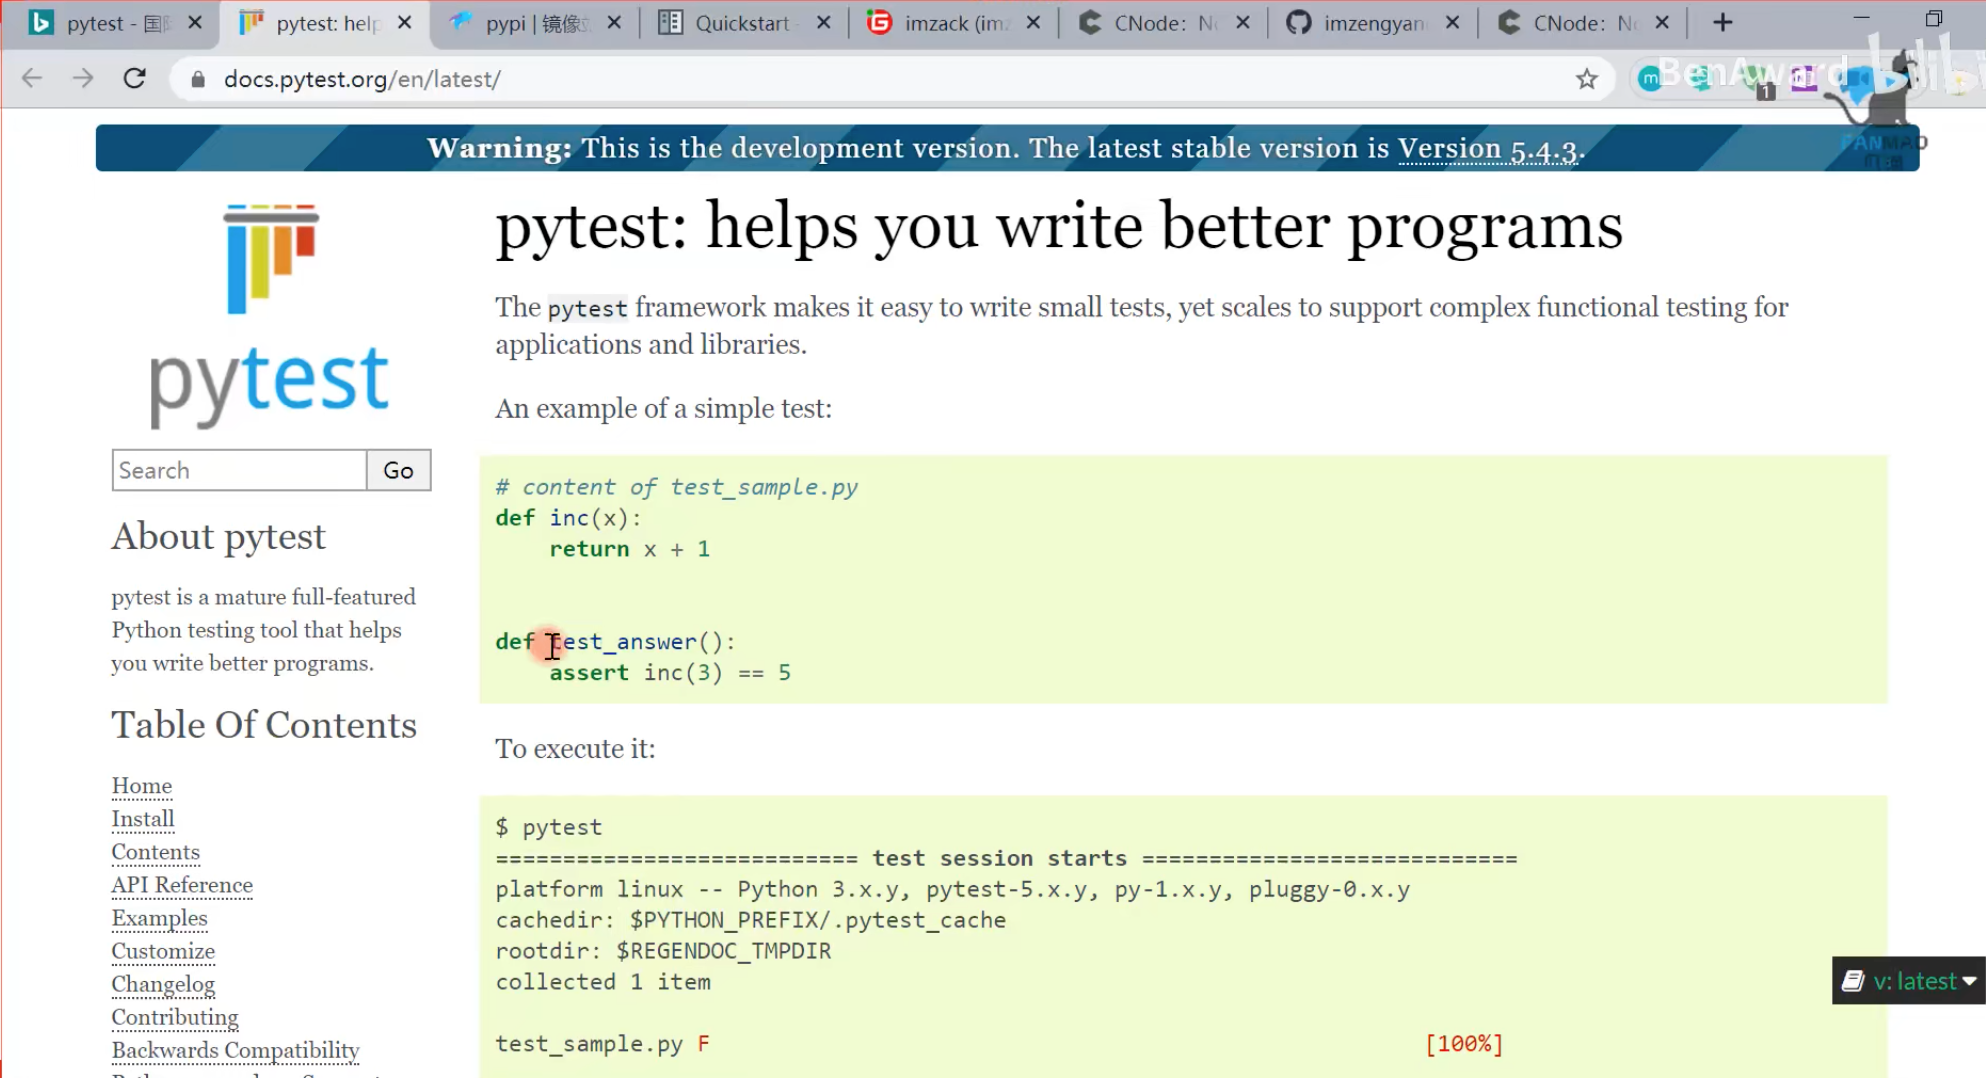Open the Home contents link
1986x1078 pixels.
142,786
